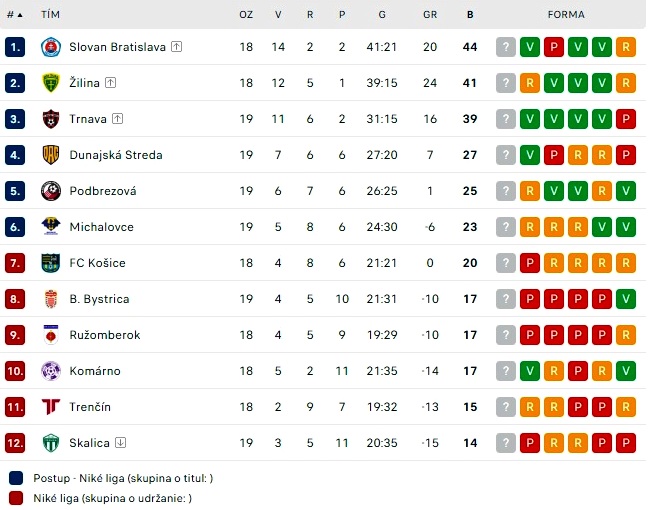Open the Trnava club badge
The height and width of the screenshot is (510, 657).
click(51, 119)
